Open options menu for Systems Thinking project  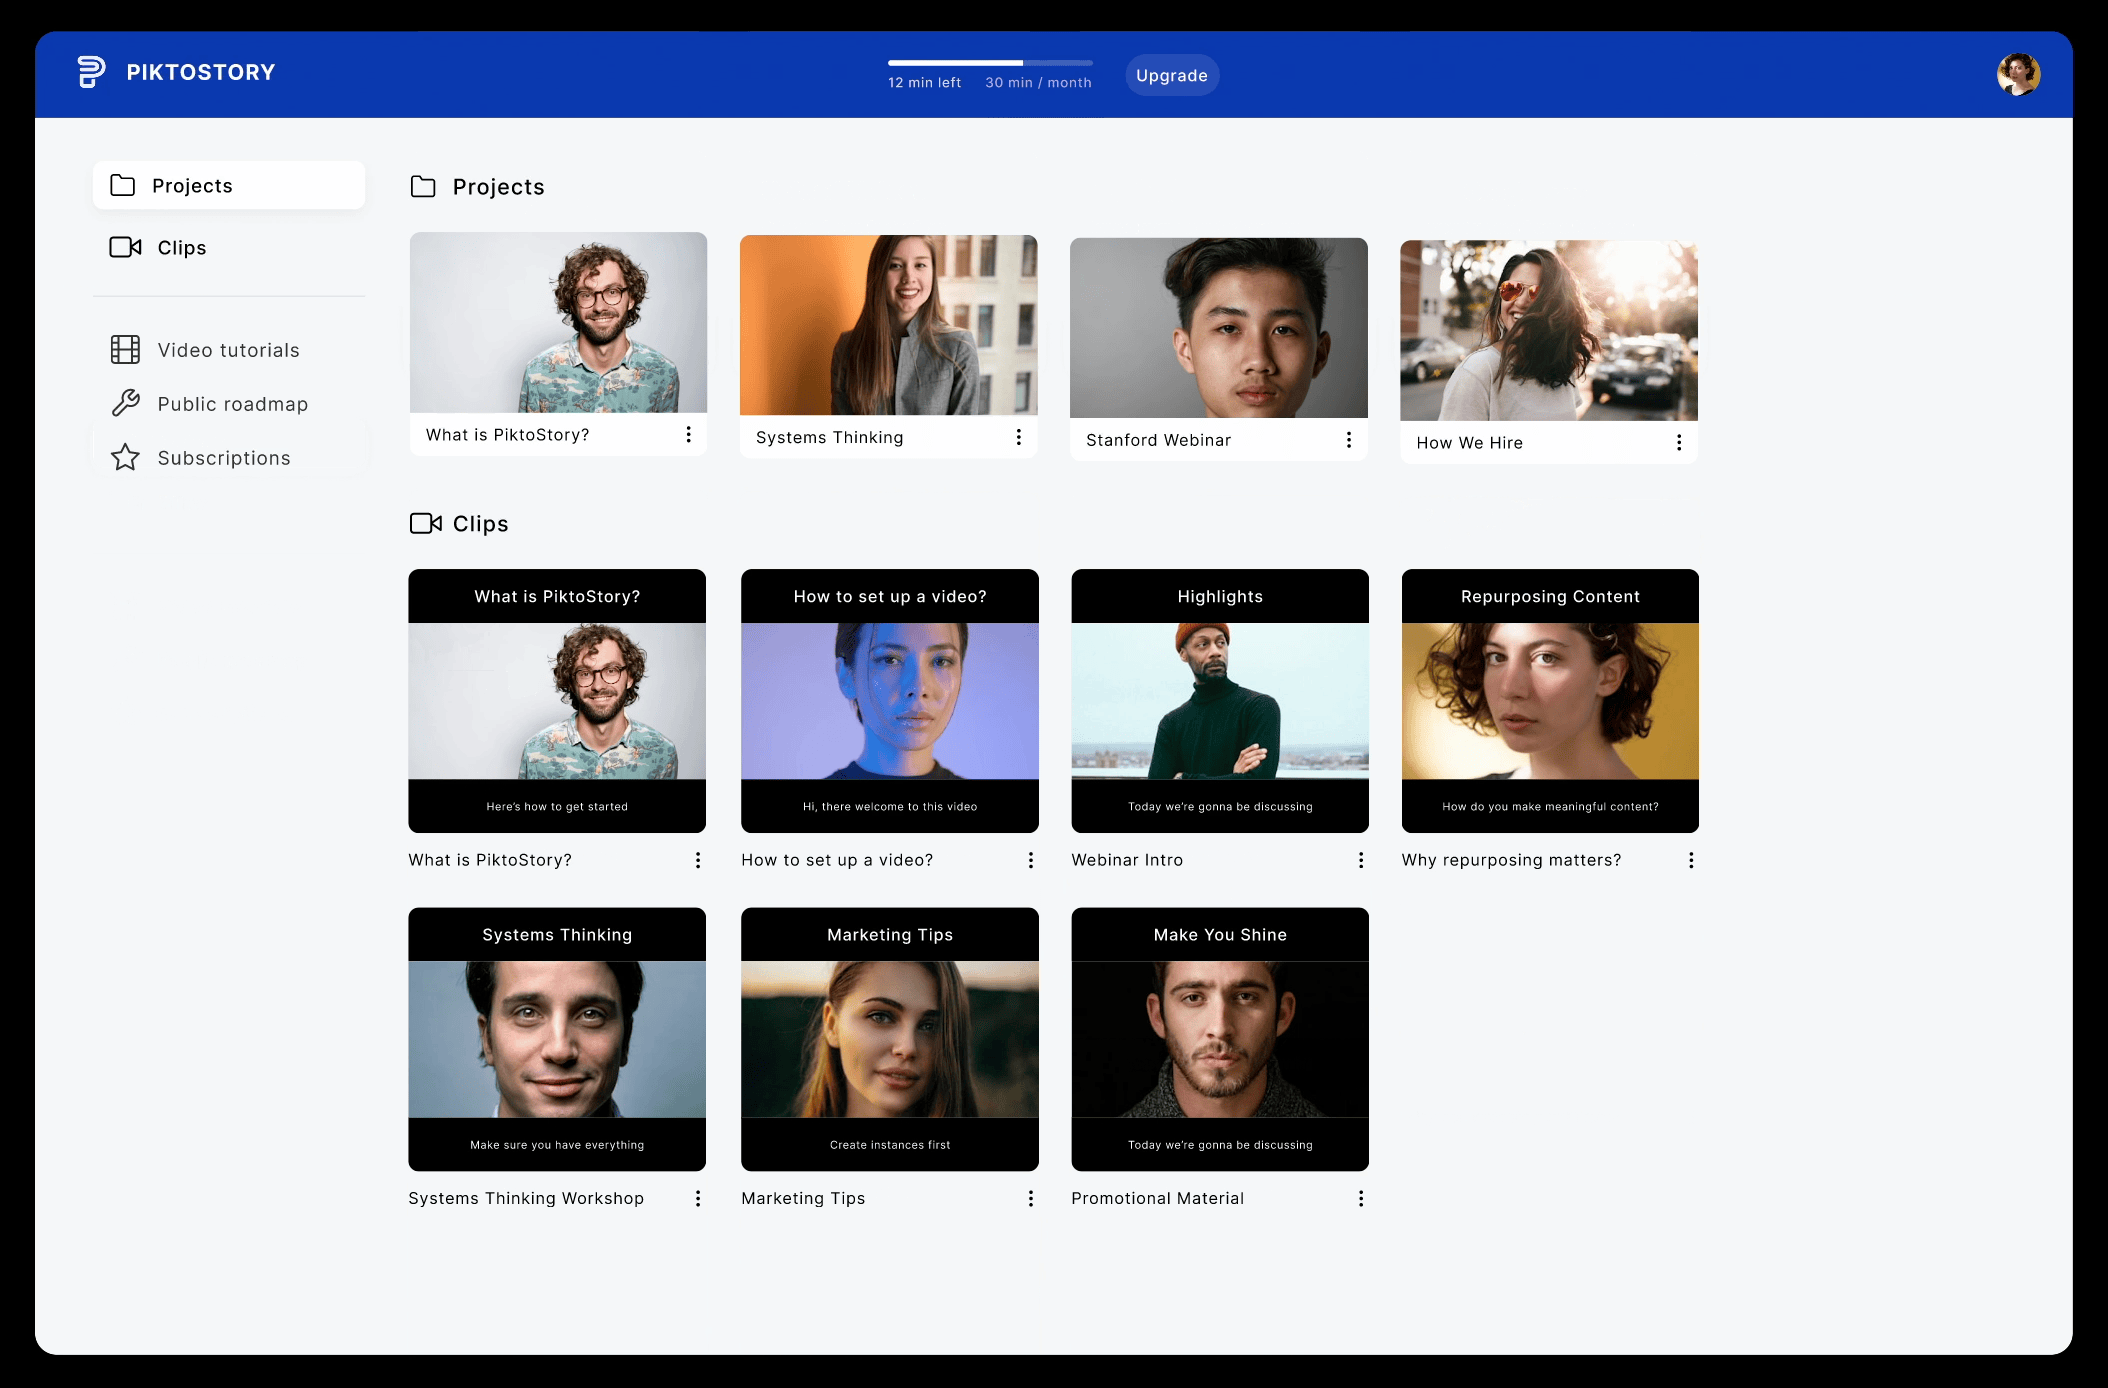(x=1018, y=437)
